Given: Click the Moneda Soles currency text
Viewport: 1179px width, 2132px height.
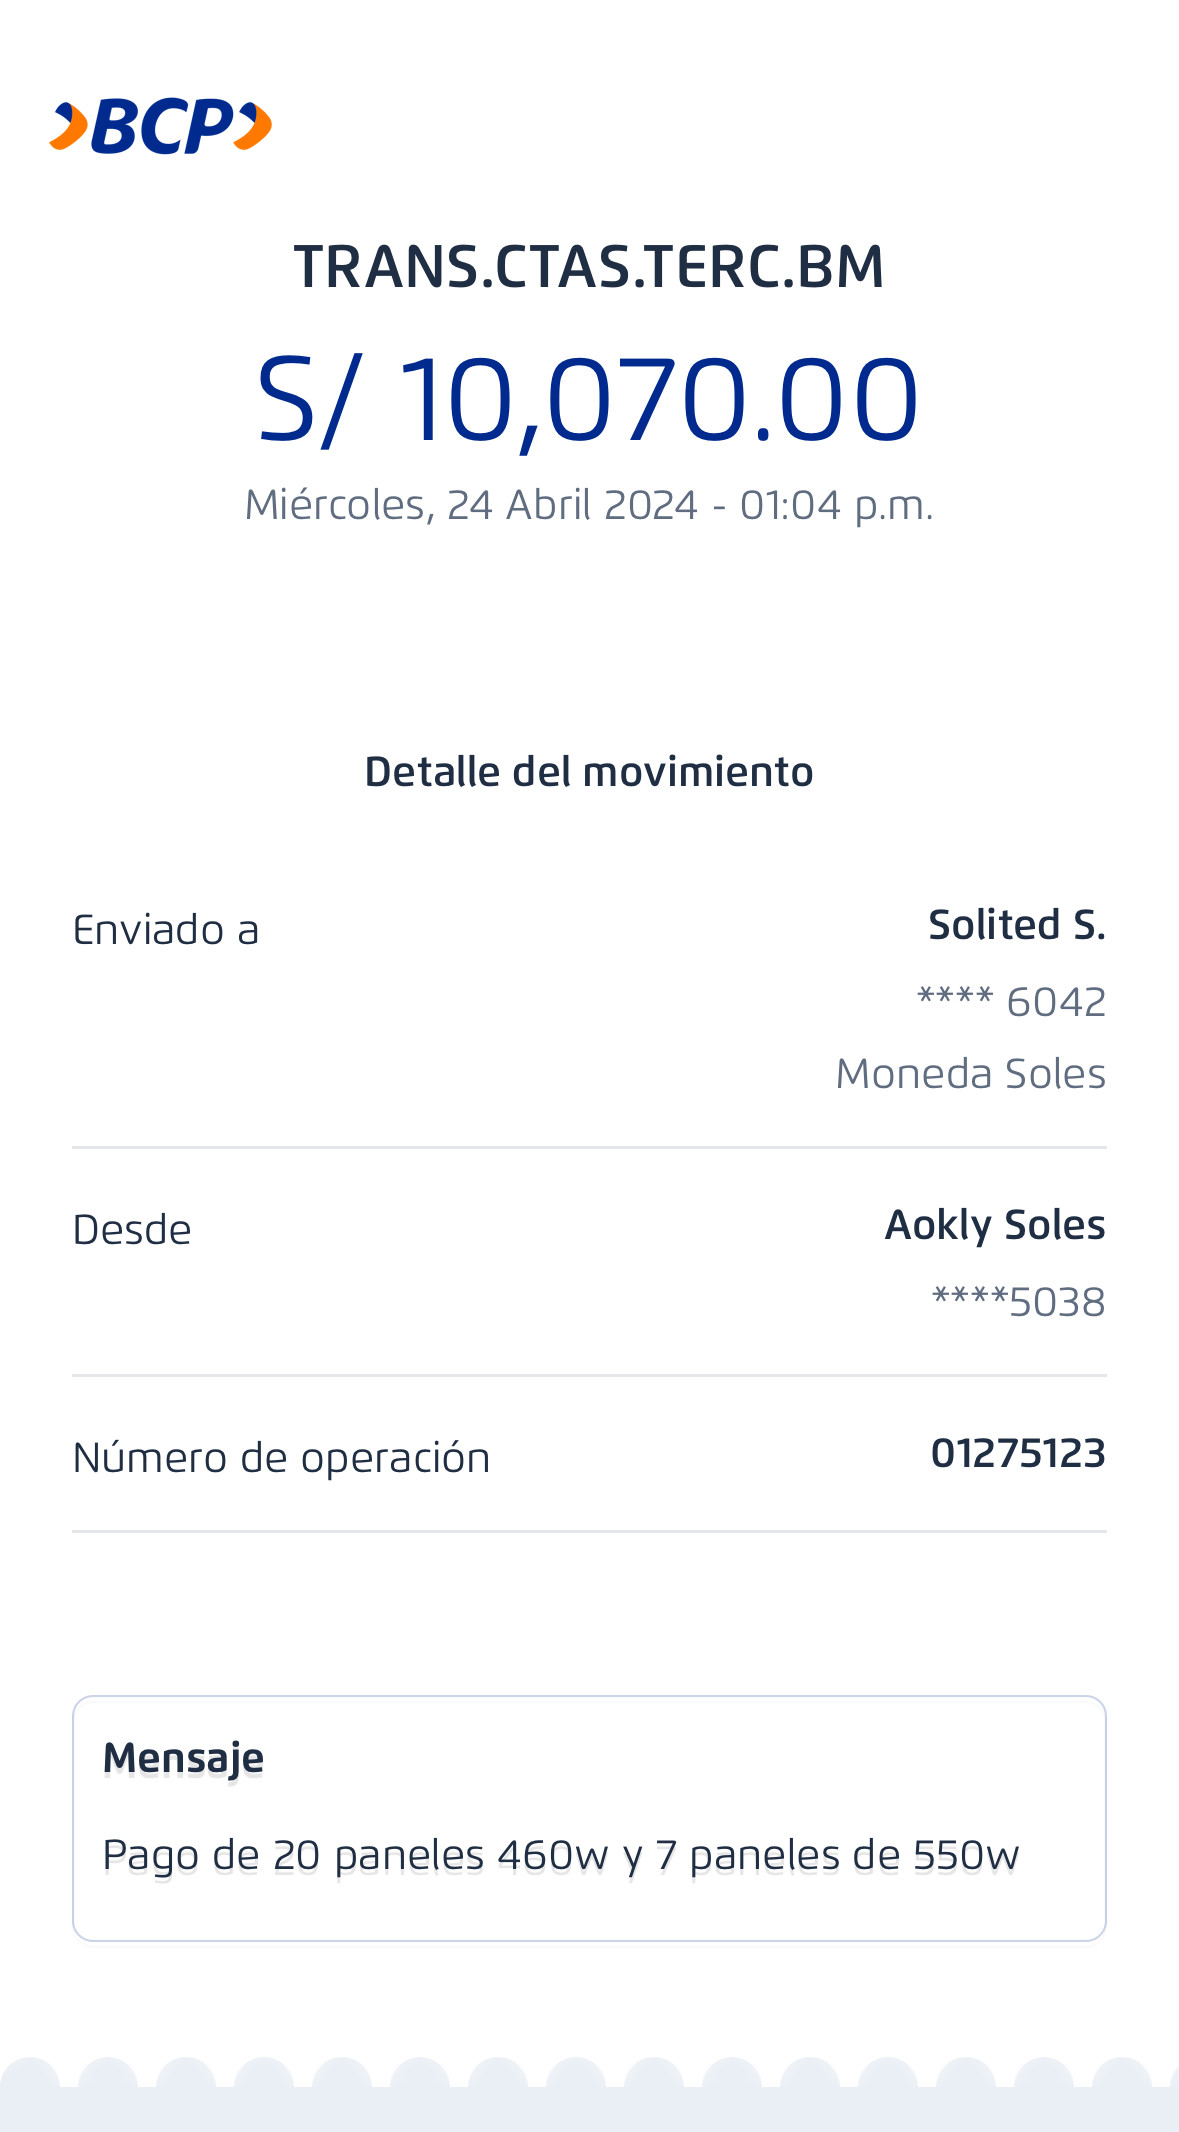Looking at the screenshot, I should (970, 1074).
